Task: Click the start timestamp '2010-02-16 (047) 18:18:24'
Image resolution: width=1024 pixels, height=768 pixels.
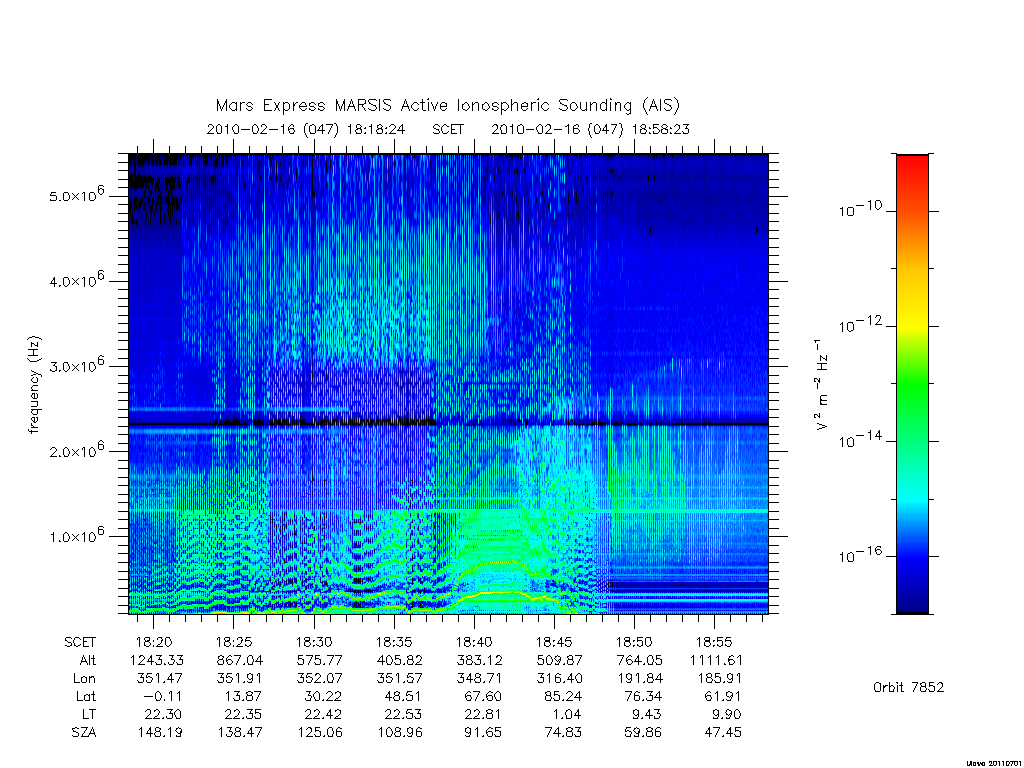Action: click(x=306, y=129)
